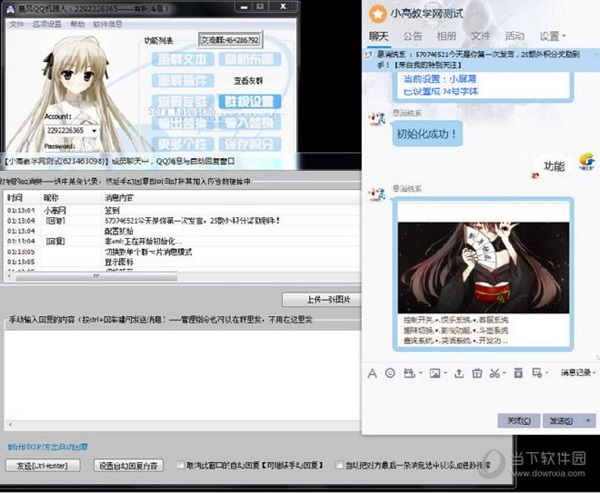Click own avatar next to 功能 message
600x493 pixels.
tap(587, 162)
